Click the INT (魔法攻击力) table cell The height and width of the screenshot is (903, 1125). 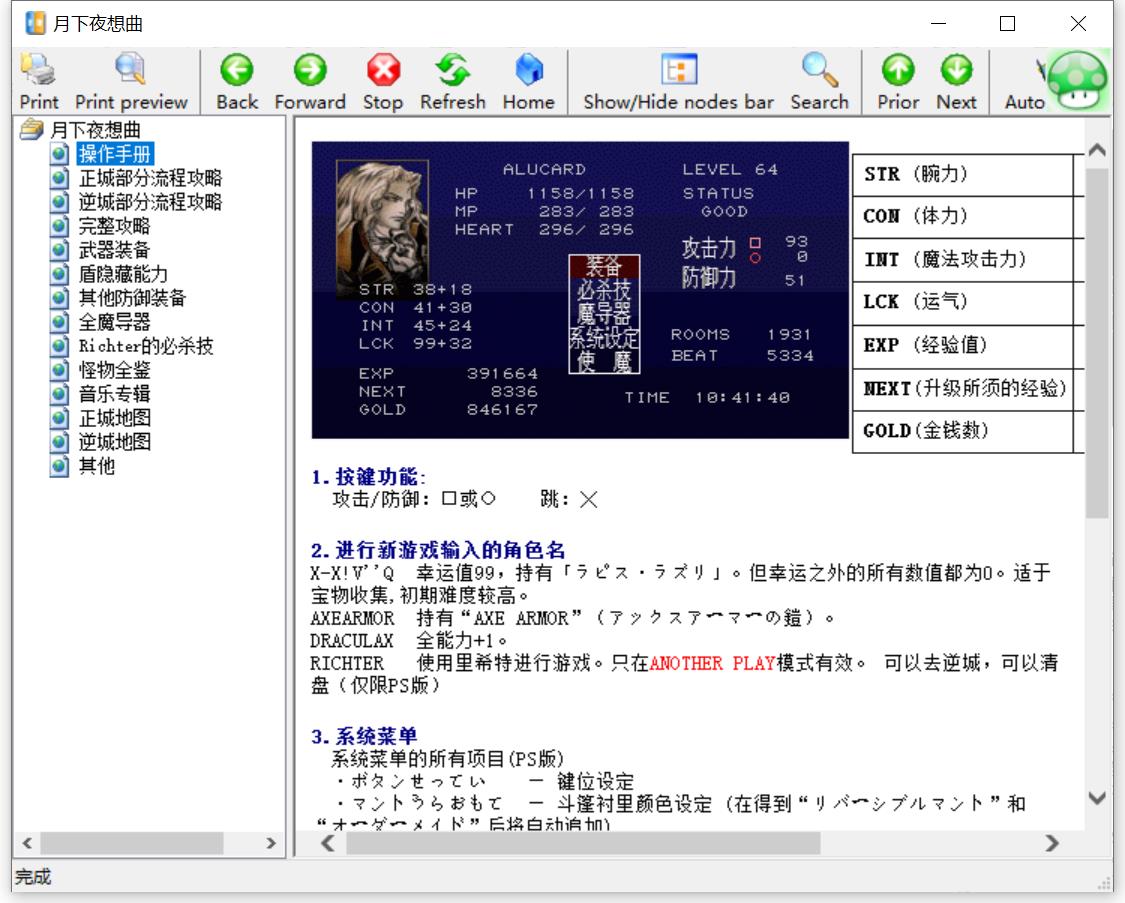pyautogui.click(x=962, y=260)
